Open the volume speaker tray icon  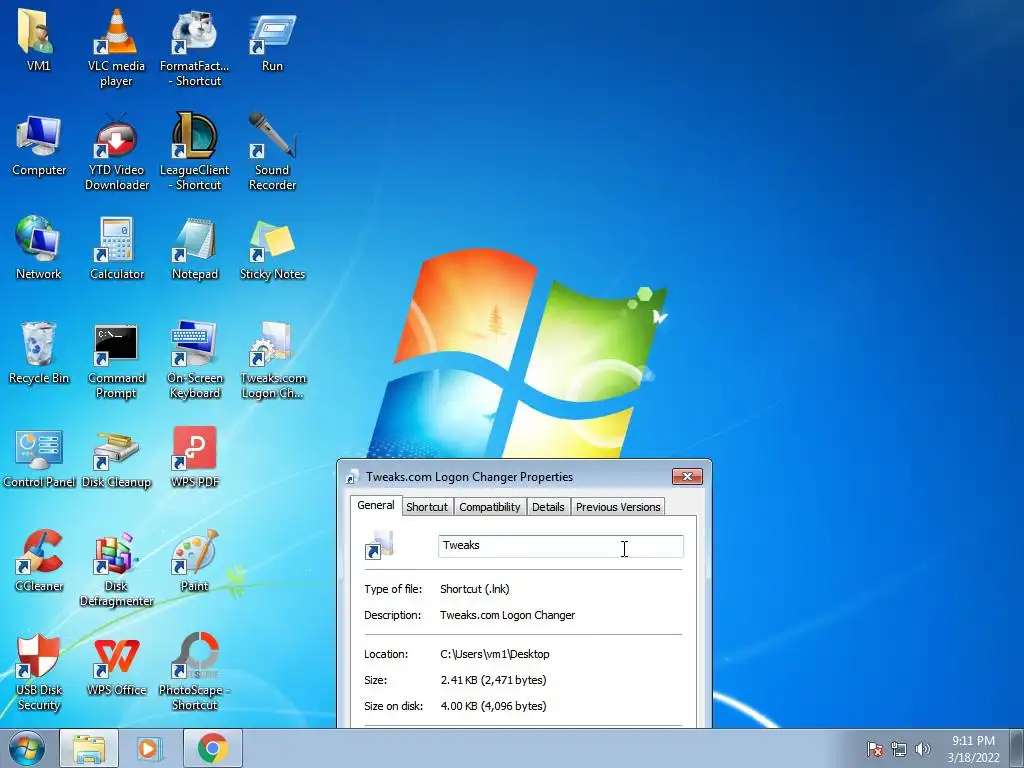tap(923, 749)
